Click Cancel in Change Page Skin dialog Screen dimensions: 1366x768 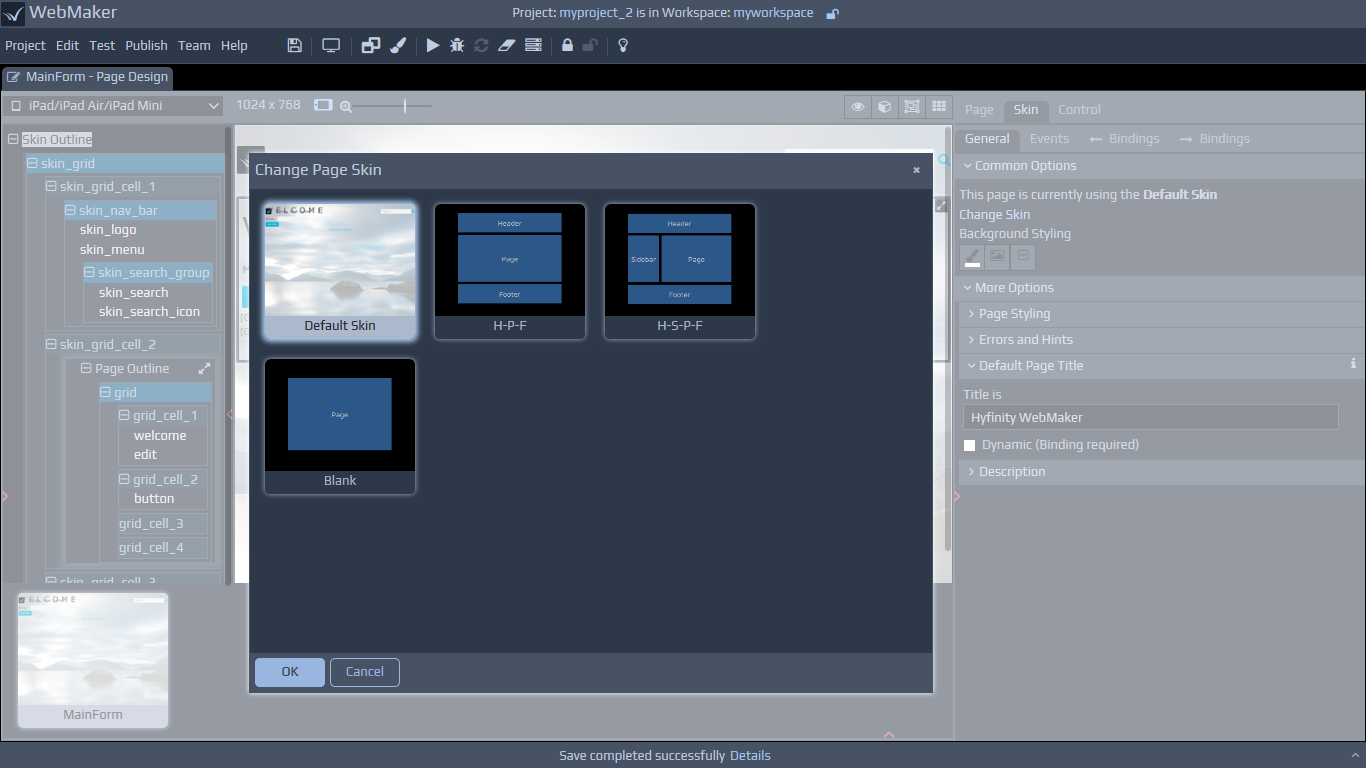(365, 672)
